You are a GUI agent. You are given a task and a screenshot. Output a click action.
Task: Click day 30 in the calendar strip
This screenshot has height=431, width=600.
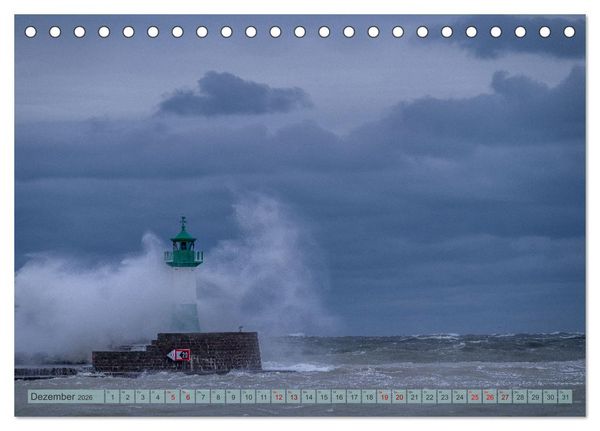point(551,397)
